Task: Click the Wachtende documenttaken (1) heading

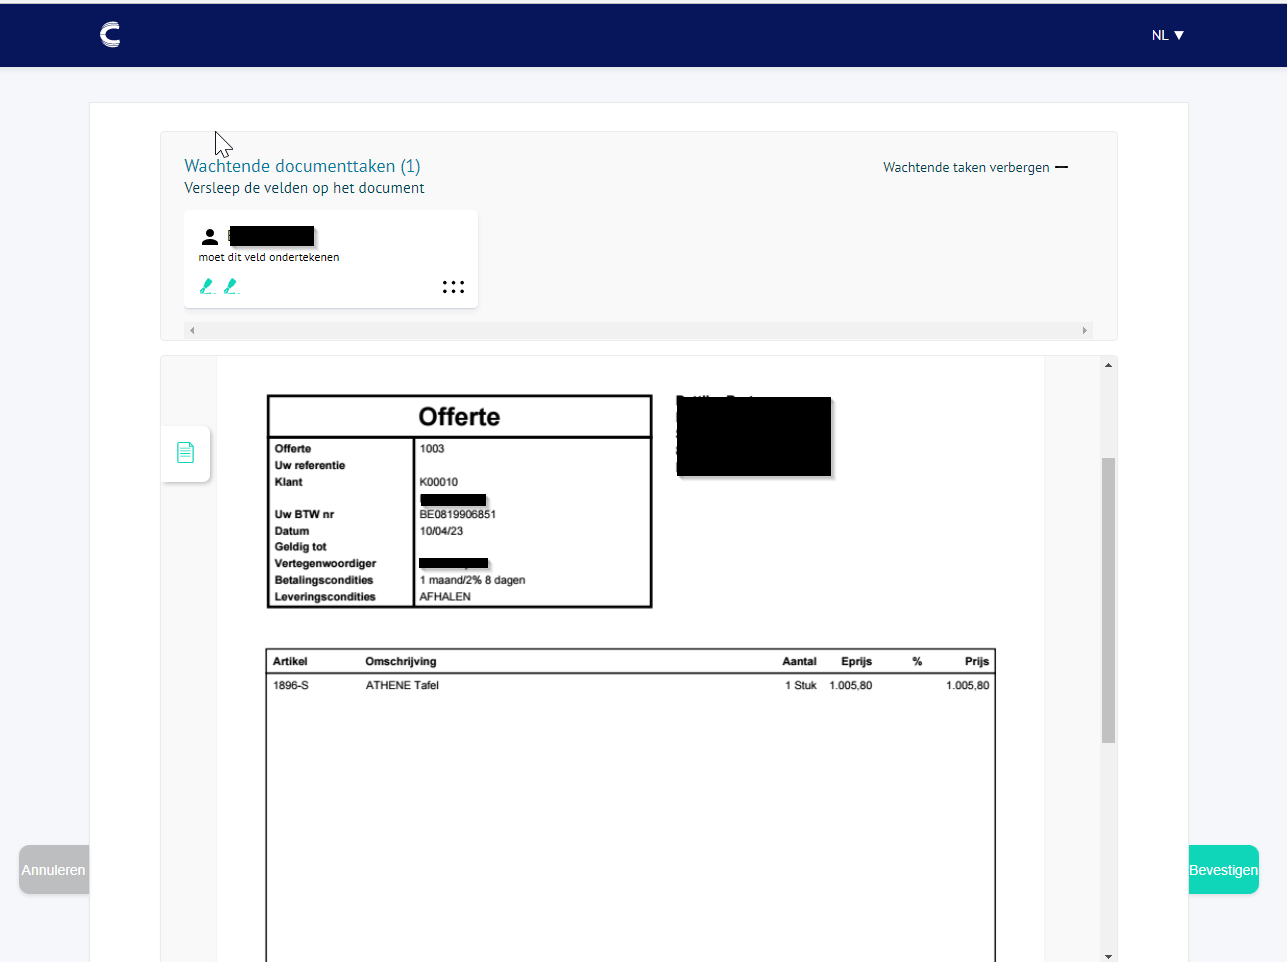Action: tap(302, 166)
